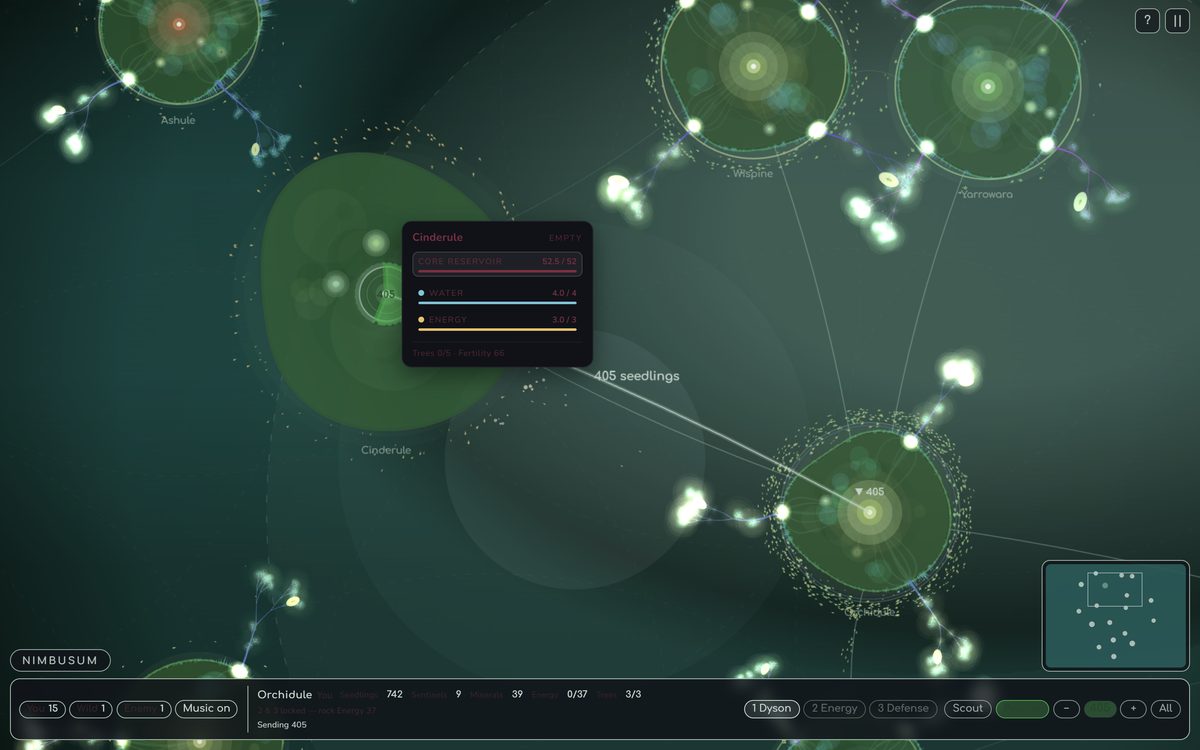
Task: Select the Yarrowara planet
Action: pos(988,87)
